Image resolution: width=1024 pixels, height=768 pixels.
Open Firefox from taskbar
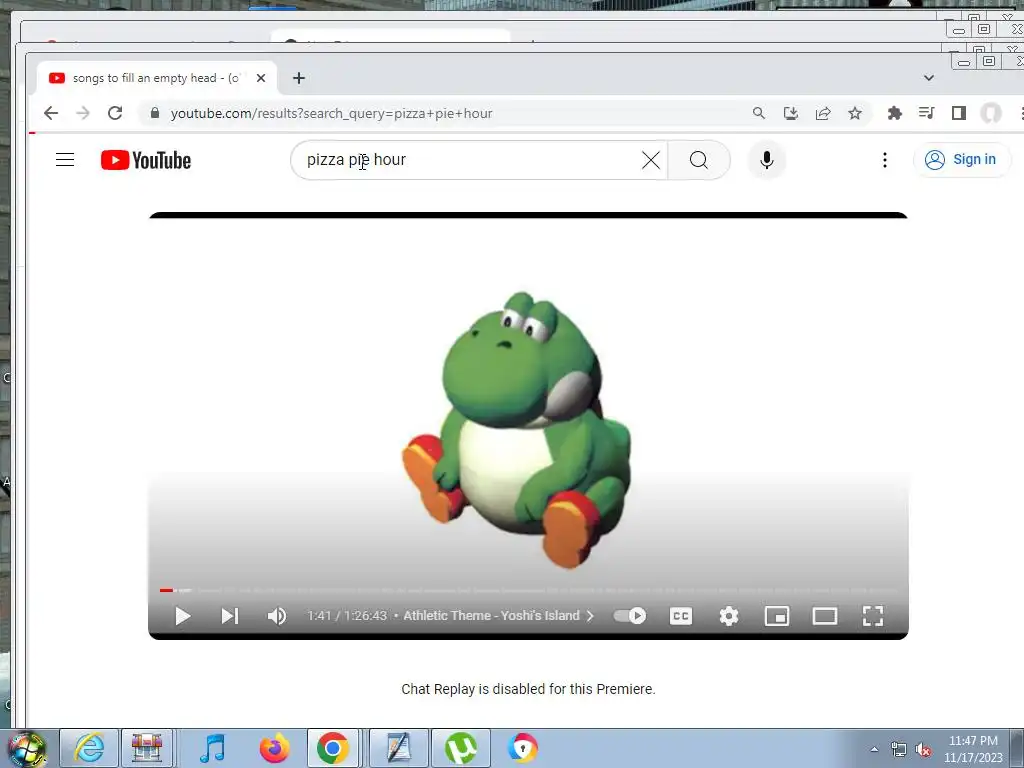(x=274, y=748)
